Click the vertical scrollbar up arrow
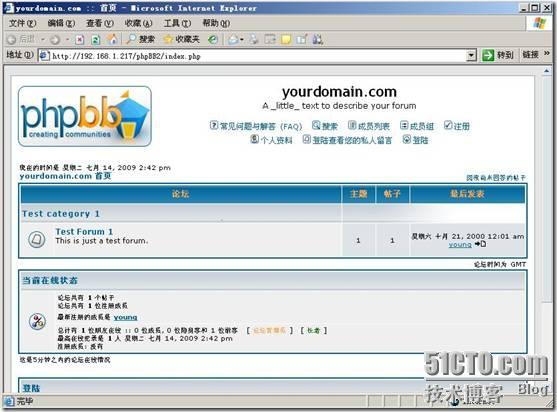Viewport: 557px width, 412px height. coord(546,72)
